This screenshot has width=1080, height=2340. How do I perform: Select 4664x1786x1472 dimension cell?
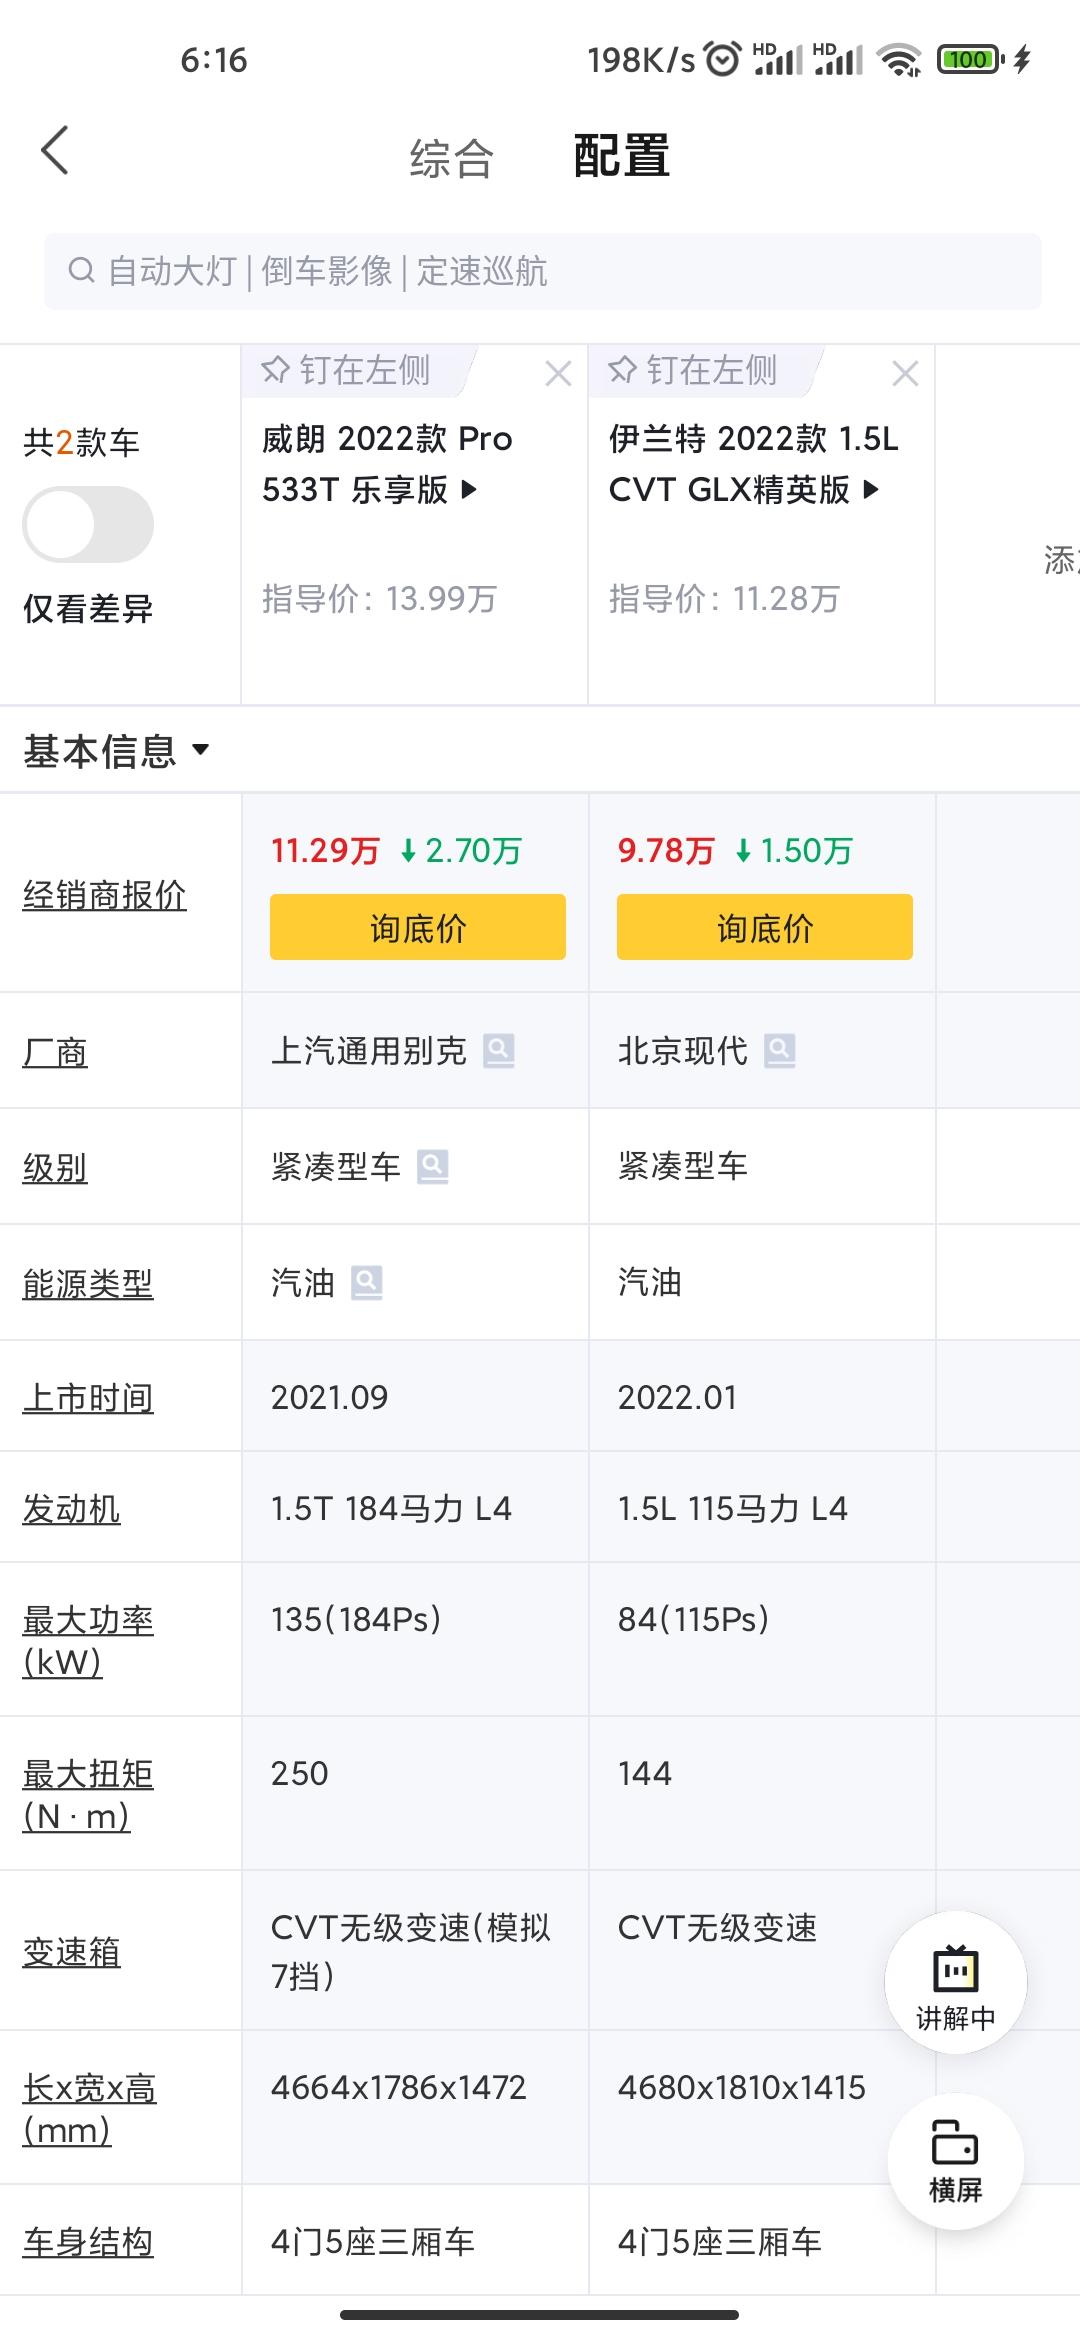(415, 2108)
